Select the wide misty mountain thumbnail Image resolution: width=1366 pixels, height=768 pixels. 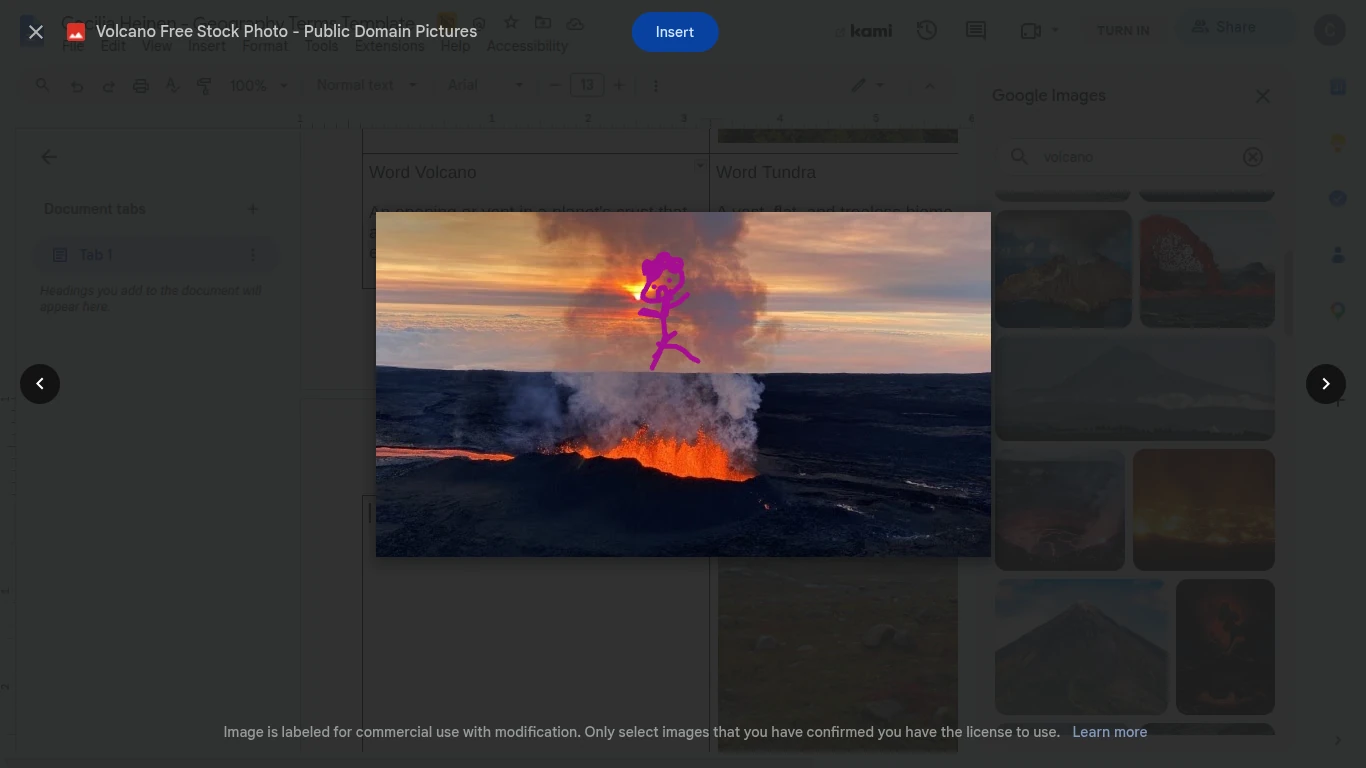pyautogui.click(x=1135, y=388)
